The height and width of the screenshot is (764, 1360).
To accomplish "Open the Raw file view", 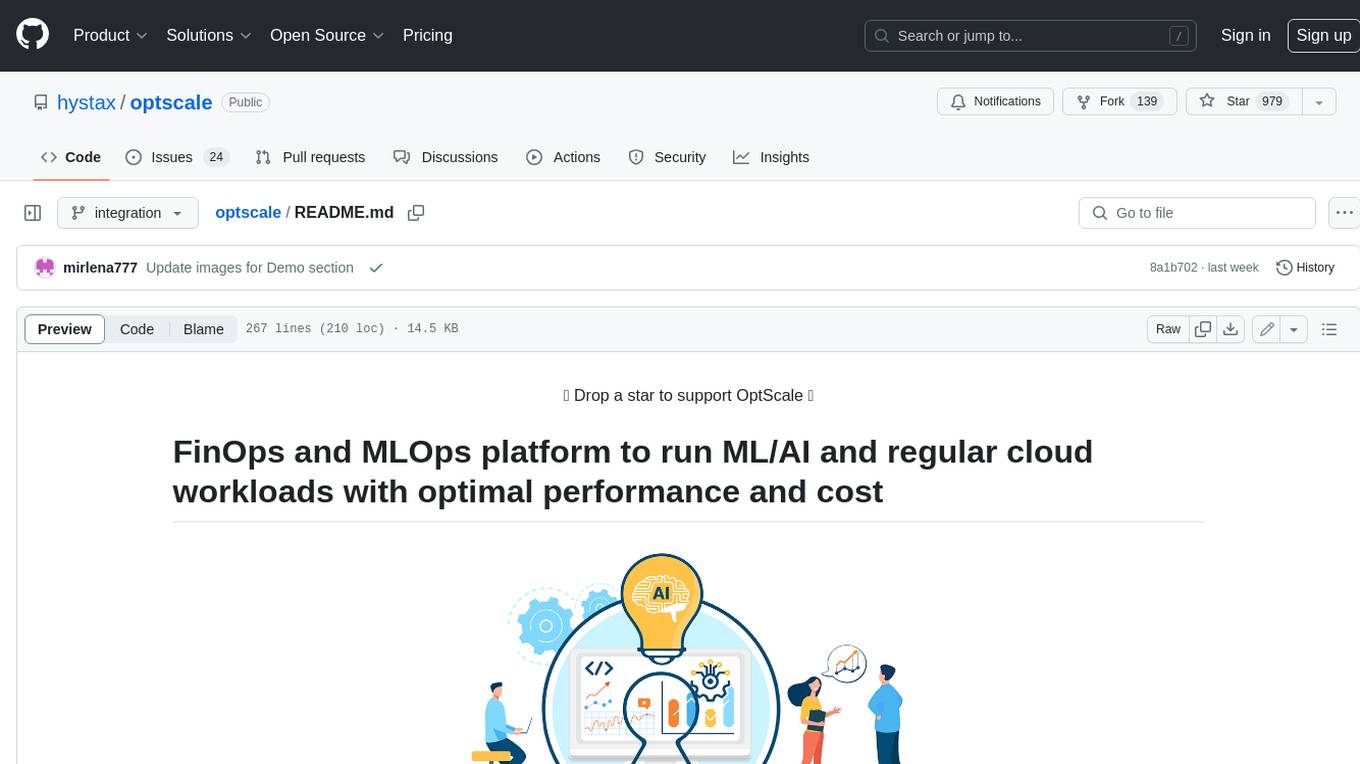I will 1168,329.
